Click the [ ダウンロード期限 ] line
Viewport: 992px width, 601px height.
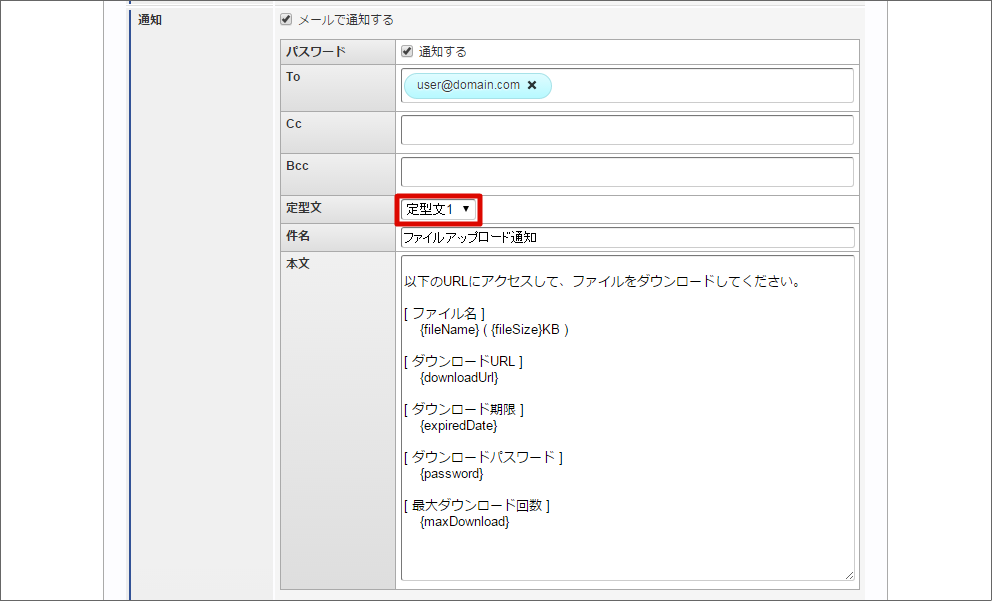tap(464, 409)
